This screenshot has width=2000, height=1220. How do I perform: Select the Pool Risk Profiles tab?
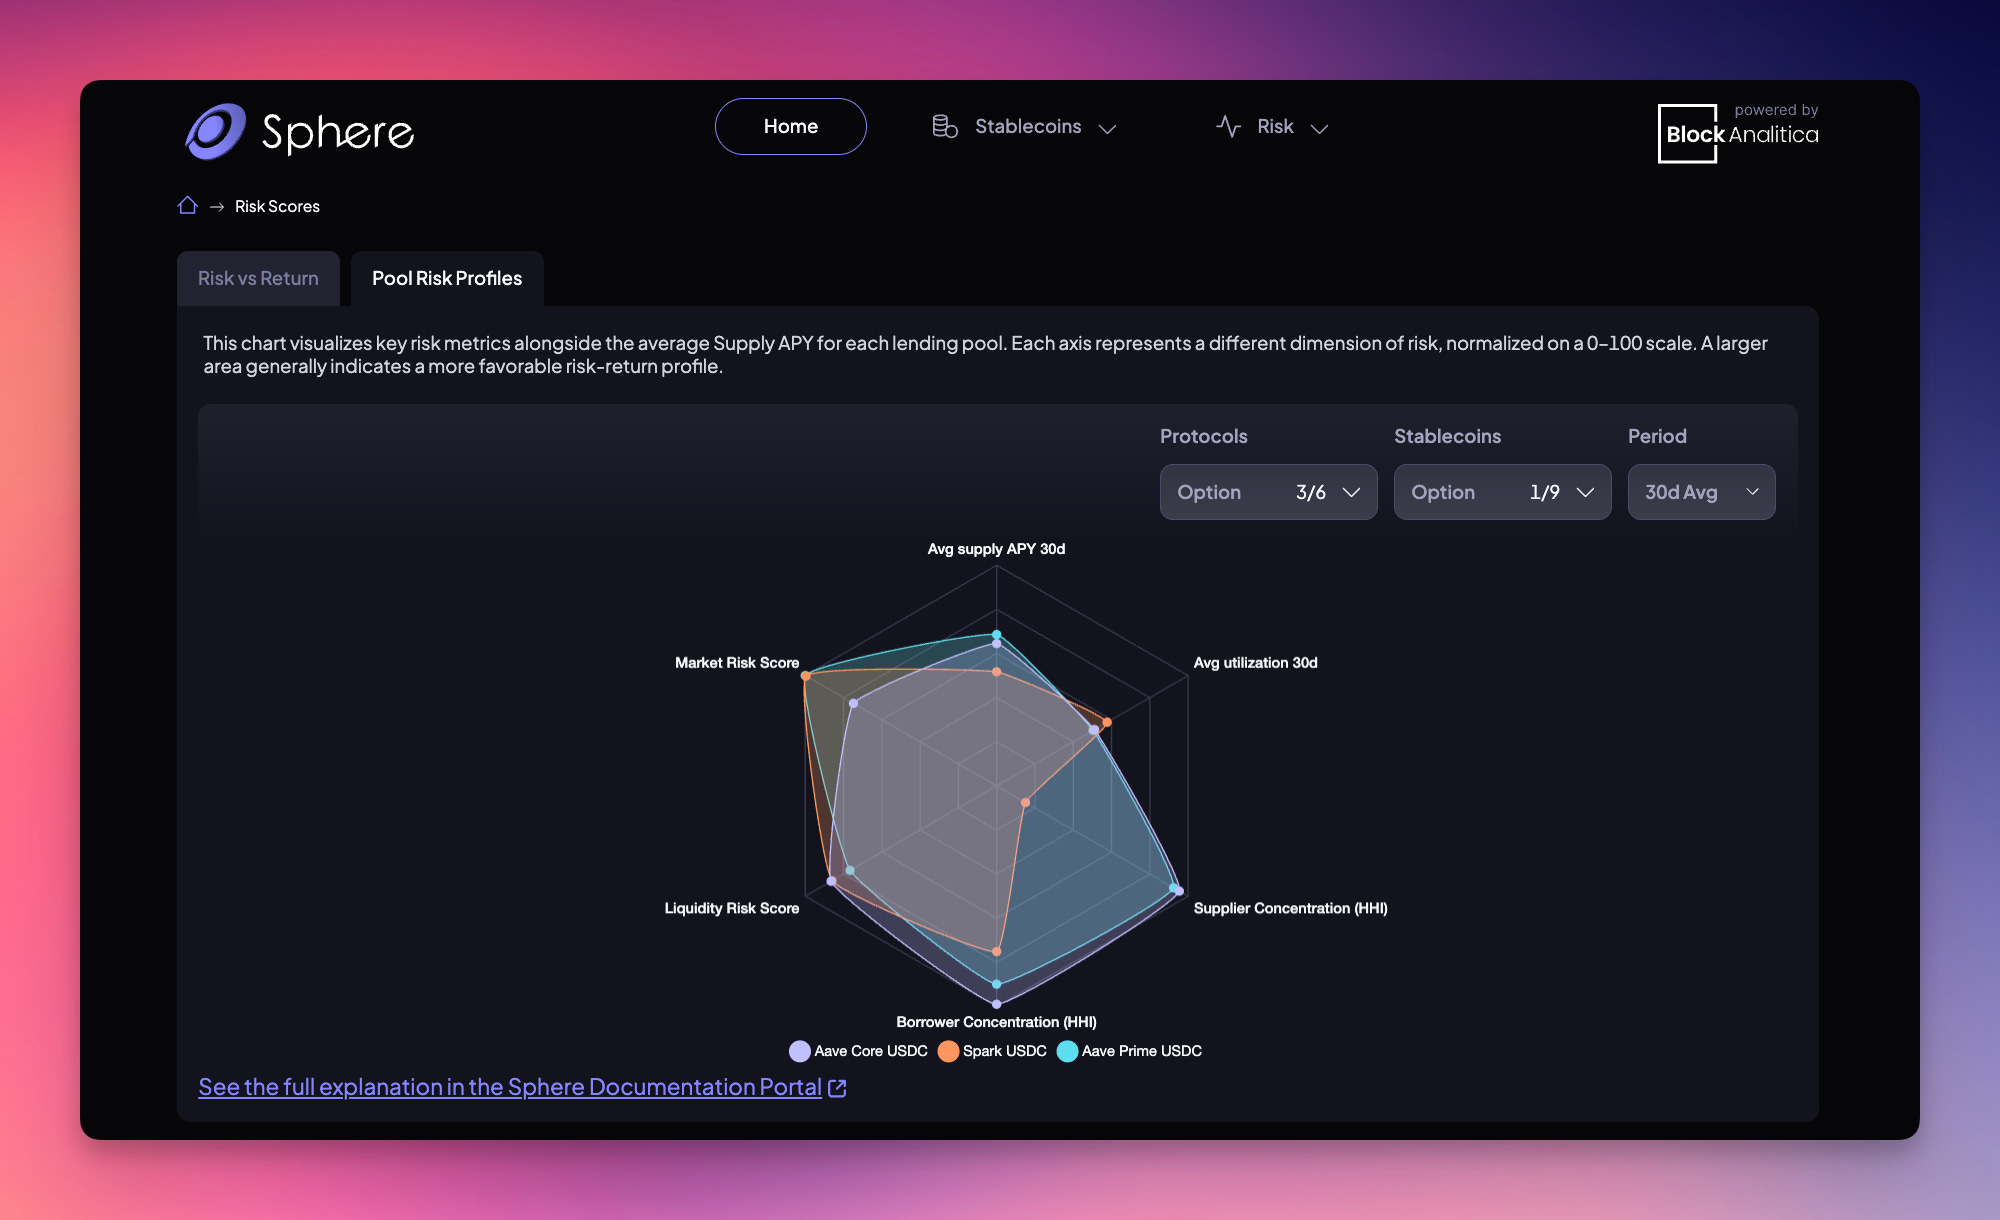pos(447,278)
